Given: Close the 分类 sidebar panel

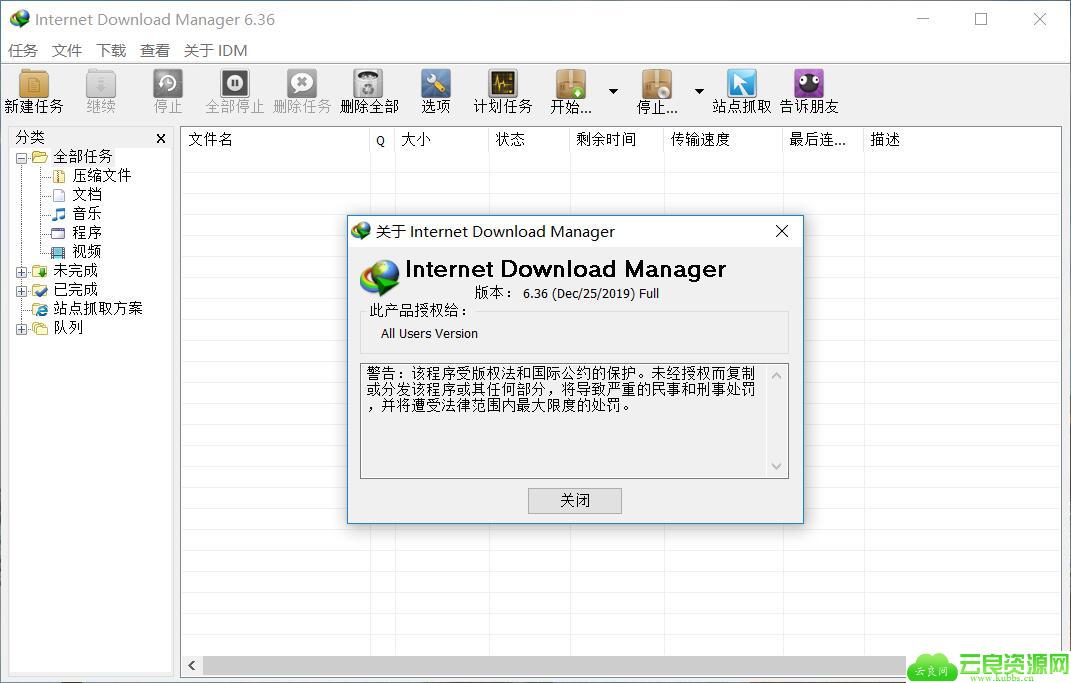Looking at the screenshot, I should point(161,139).
